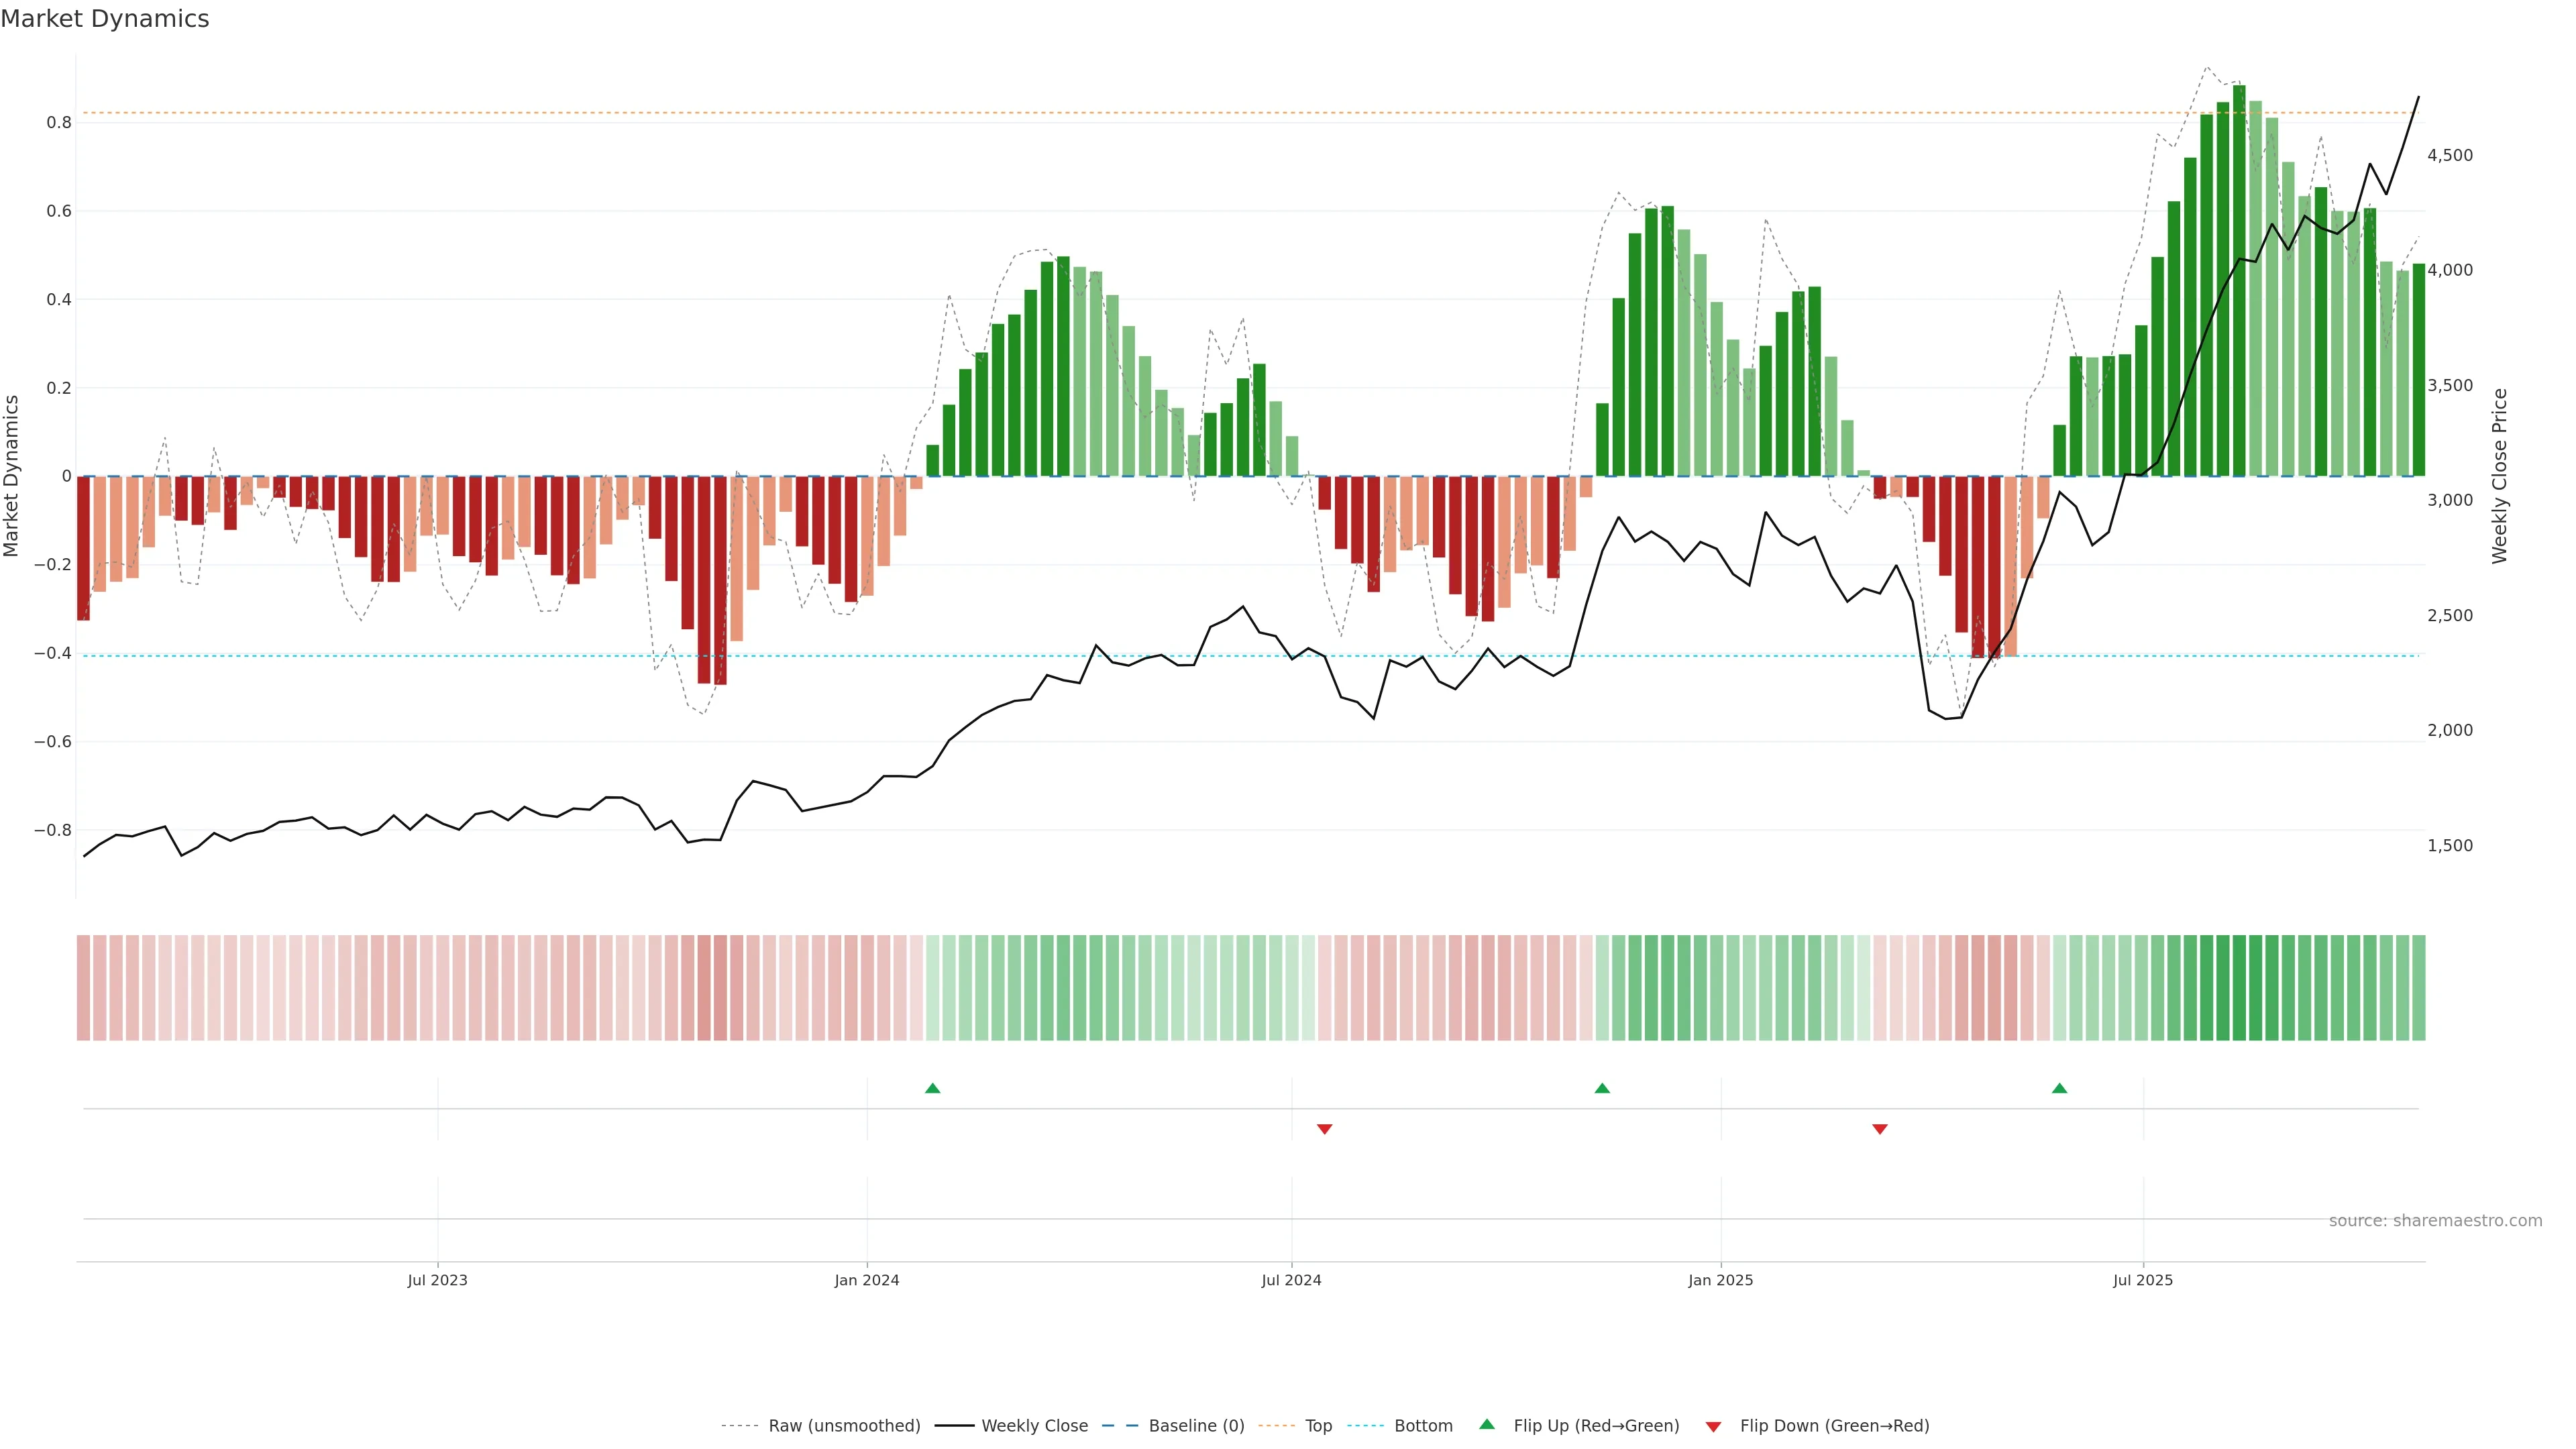
Task: Click the last green flip-up triangle marker
Action: click(x=2059, y=1088)
